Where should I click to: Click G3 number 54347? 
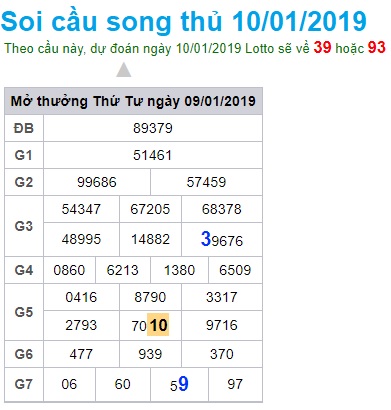pyautogui.click(x=81, y=209)
